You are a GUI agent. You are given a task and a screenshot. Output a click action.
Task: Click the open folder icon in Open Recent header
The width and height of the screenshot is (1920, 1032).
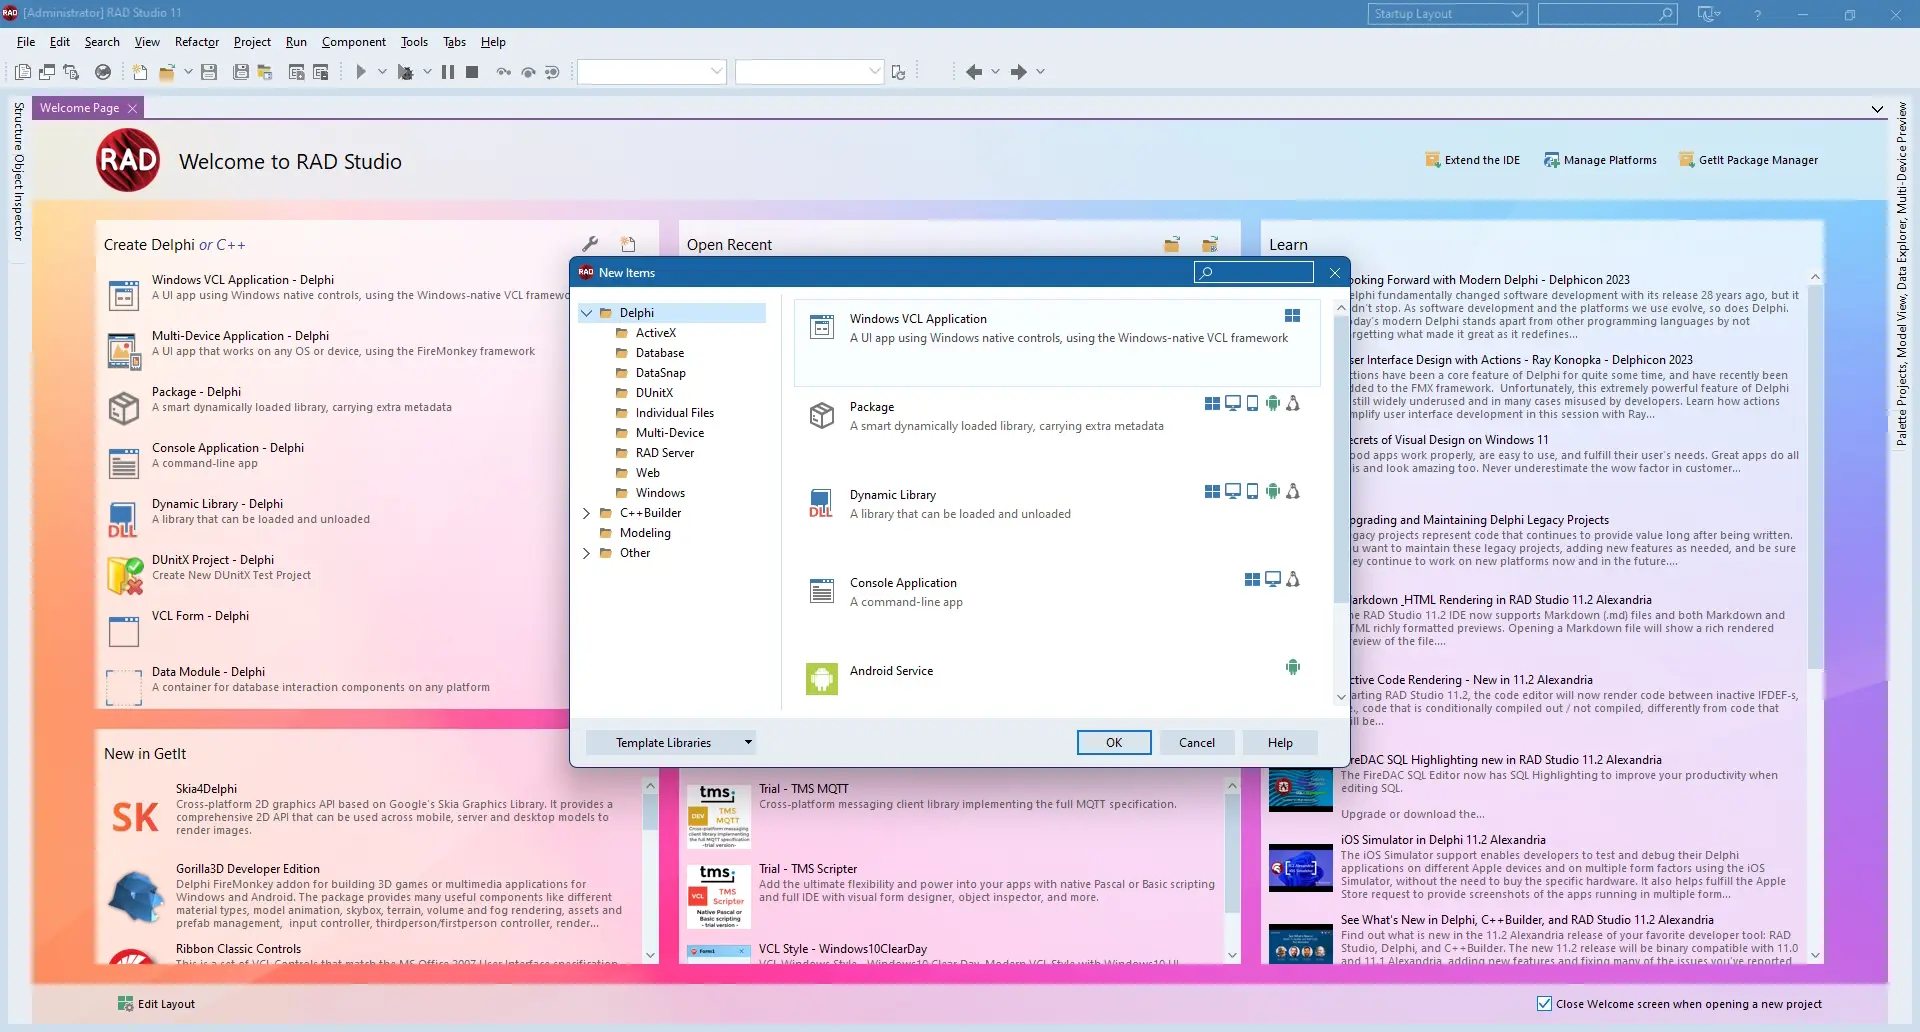(x=1172, y=244)
